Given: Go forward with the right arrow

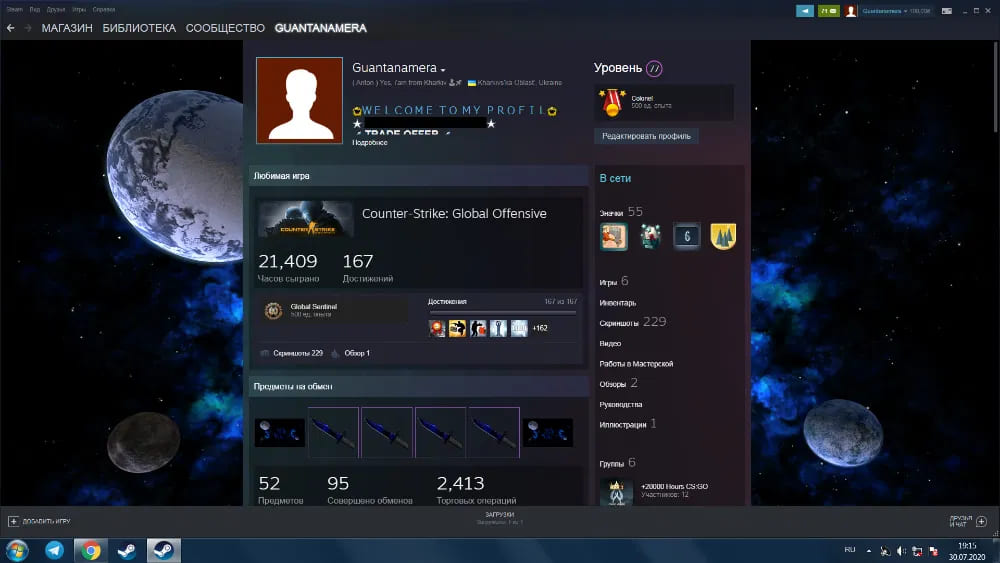Looking at the screenshot, I should tap(27, 28).
